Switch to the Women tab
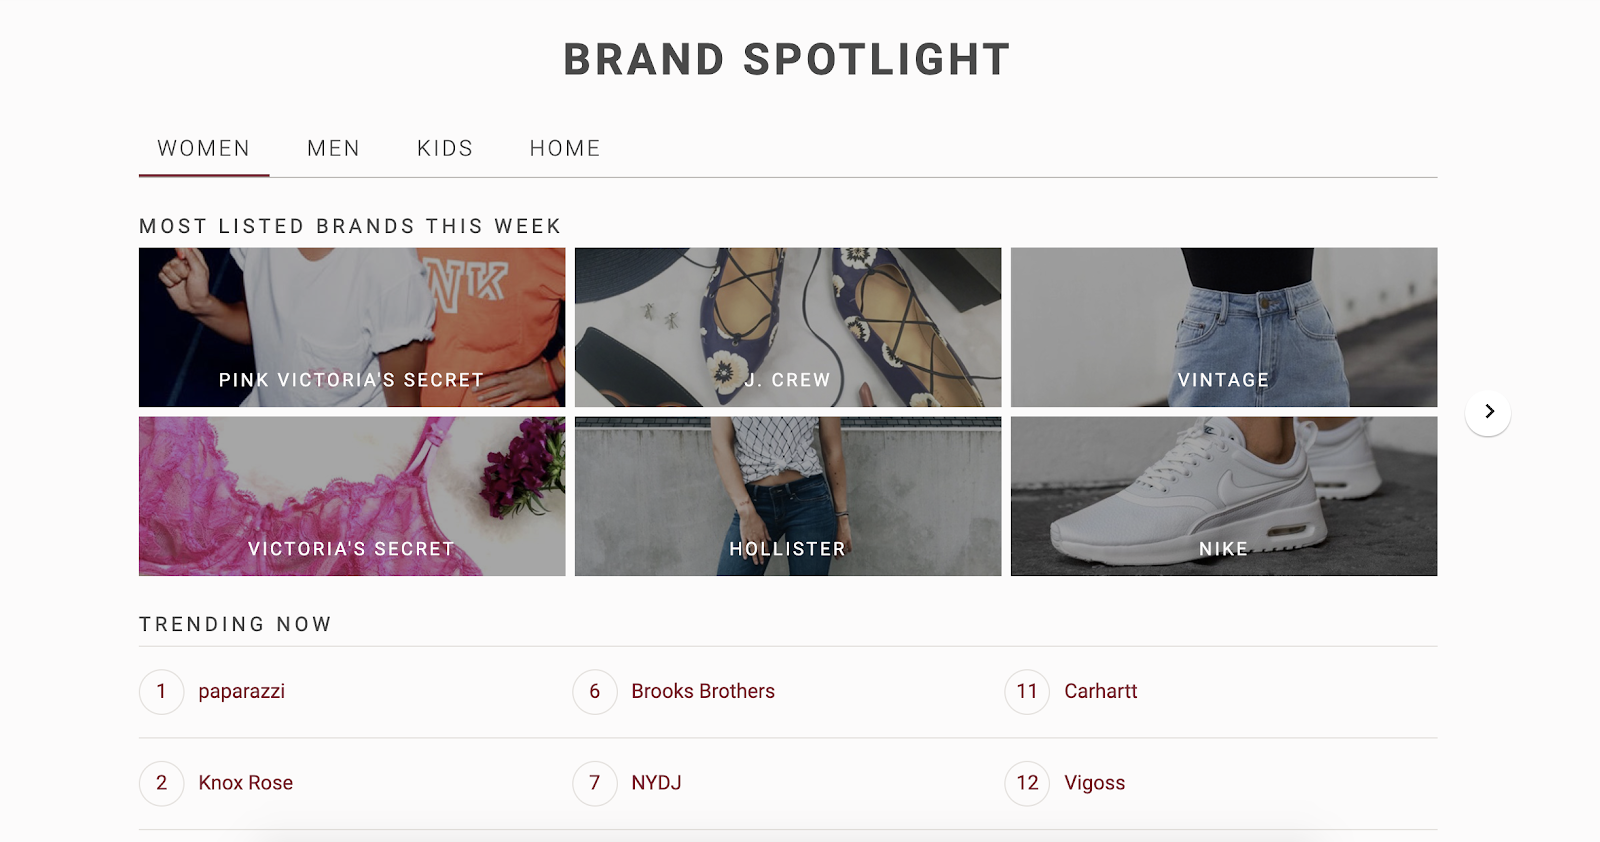Image resolution: width=1600 pixels, height=842 pixels. click(x=204, y=149)
